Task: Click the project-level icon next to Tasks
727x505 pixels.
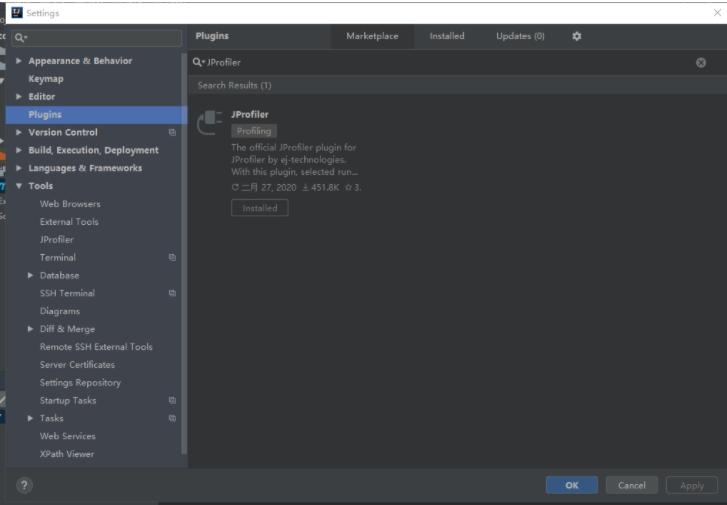Action: click(172, 418)
